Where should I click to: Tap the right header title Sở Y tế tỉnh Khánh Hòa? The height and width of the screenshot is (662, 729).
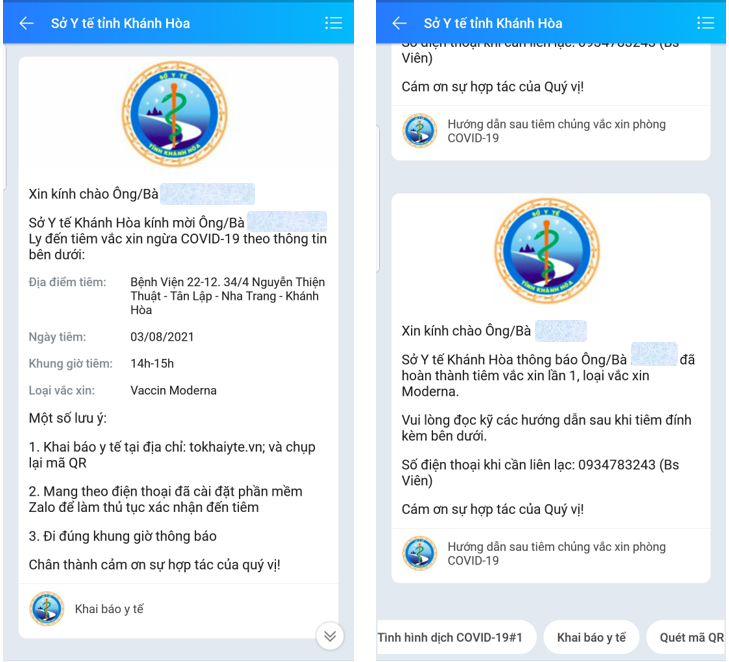tap(493, 23)
